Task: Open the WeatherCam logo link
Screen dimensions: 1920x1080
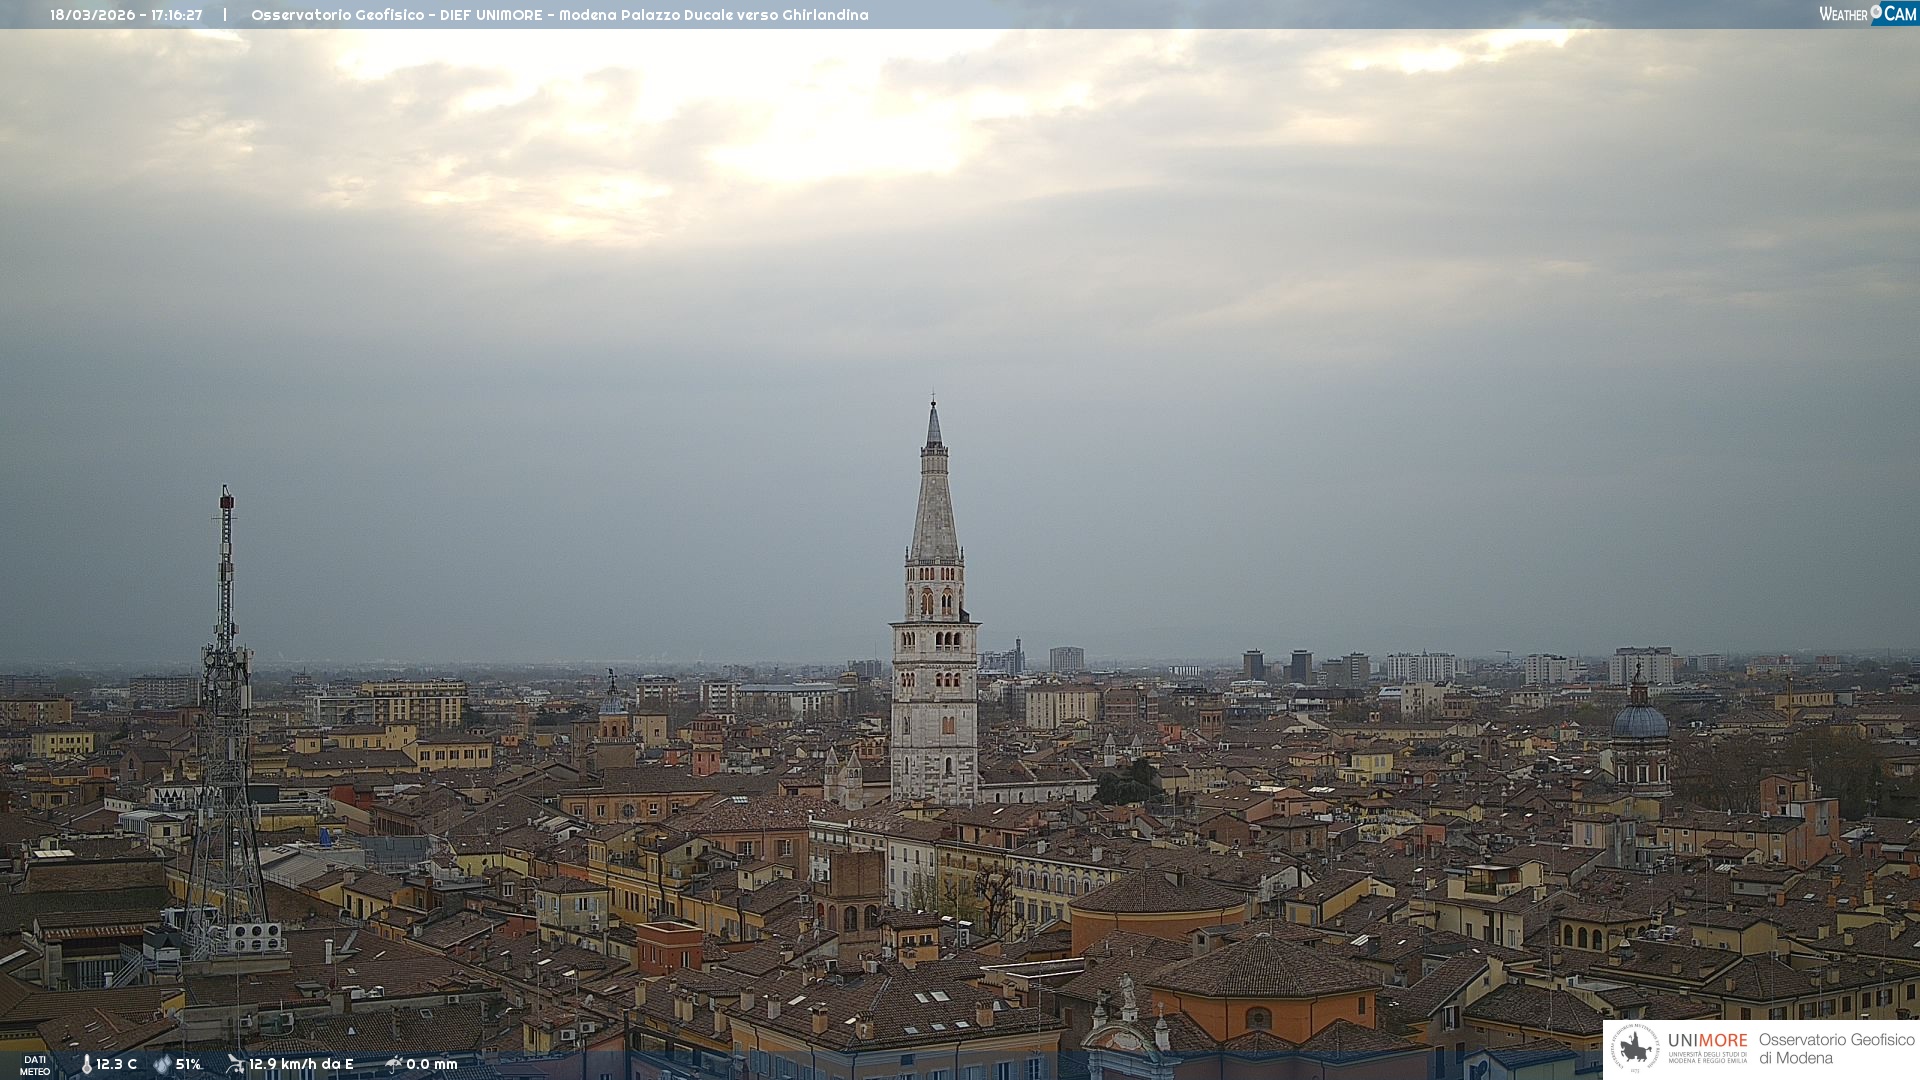Action: point(1866,14)
